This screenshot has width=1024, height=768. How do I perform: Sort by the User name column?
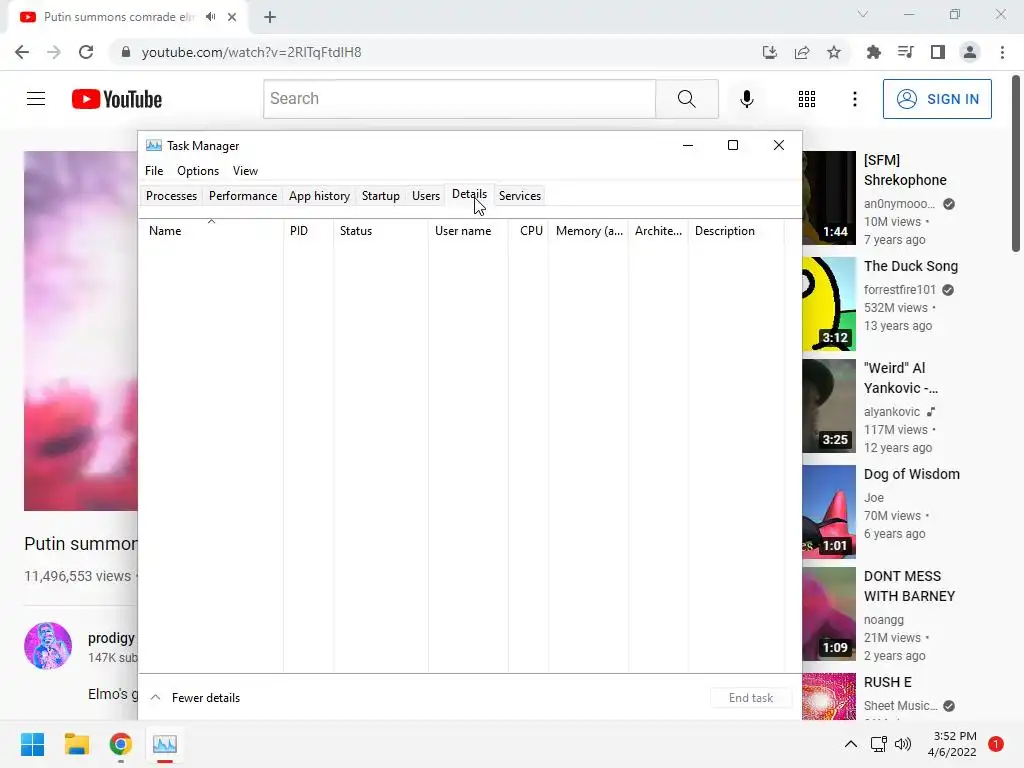point(468,231)
